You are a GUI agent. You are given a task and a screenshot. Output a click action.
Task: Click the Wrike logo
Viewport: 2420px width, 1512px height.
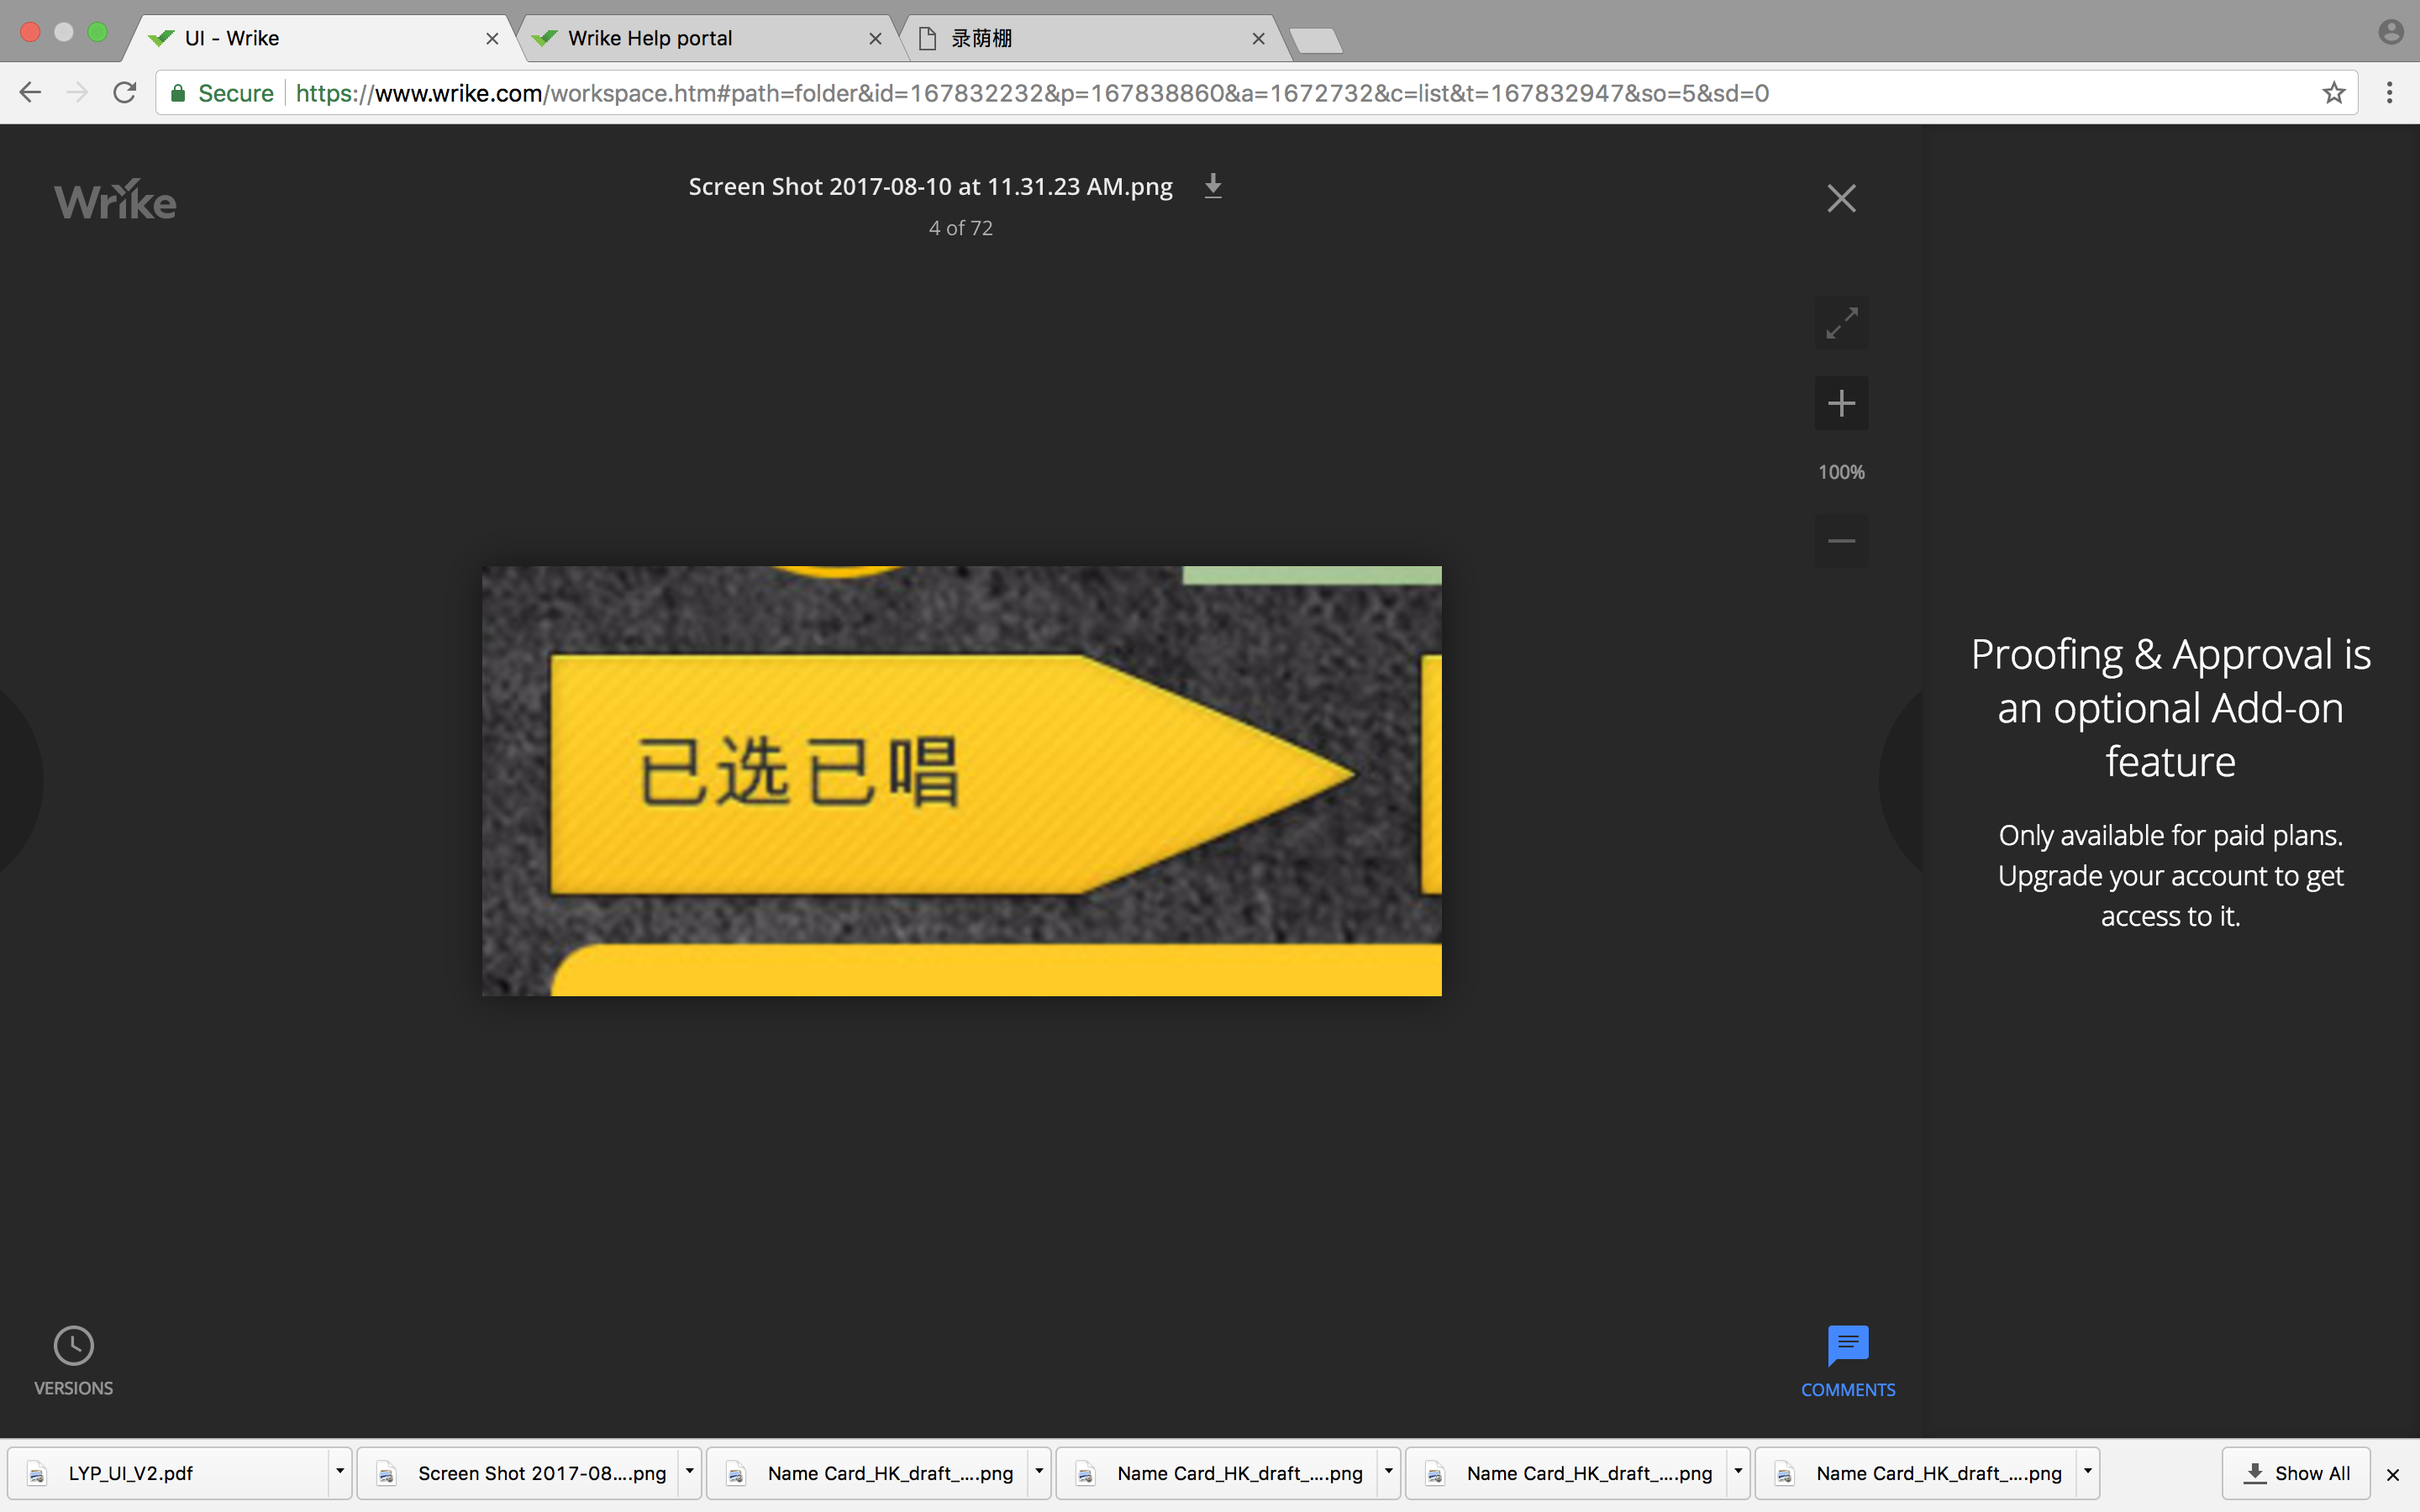tap(115, 201)
